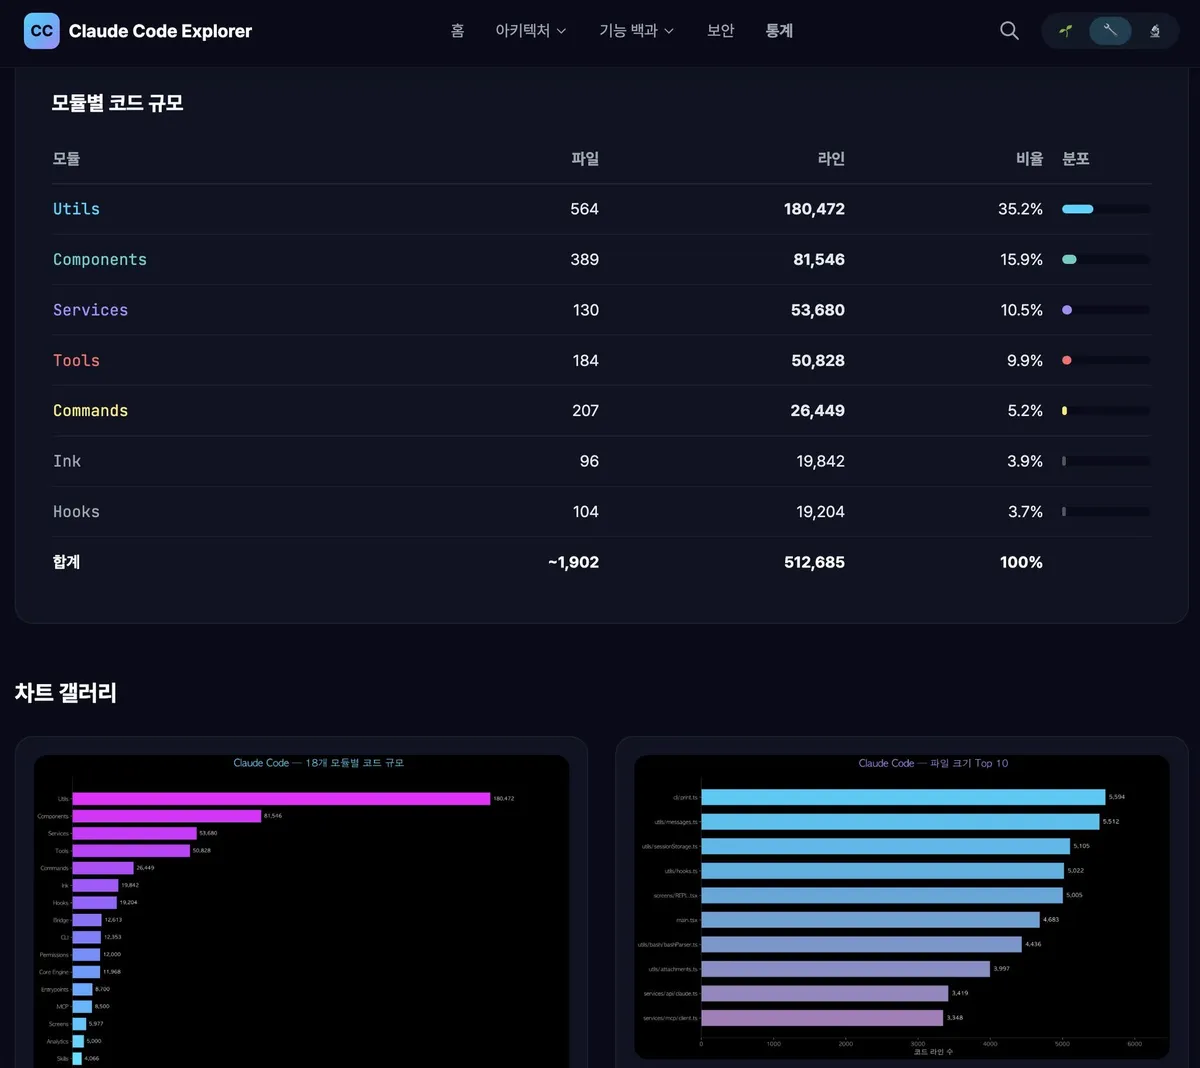1200x1068 pixels.
Task: Open the 통계 menu item
Action: point(779,31)
